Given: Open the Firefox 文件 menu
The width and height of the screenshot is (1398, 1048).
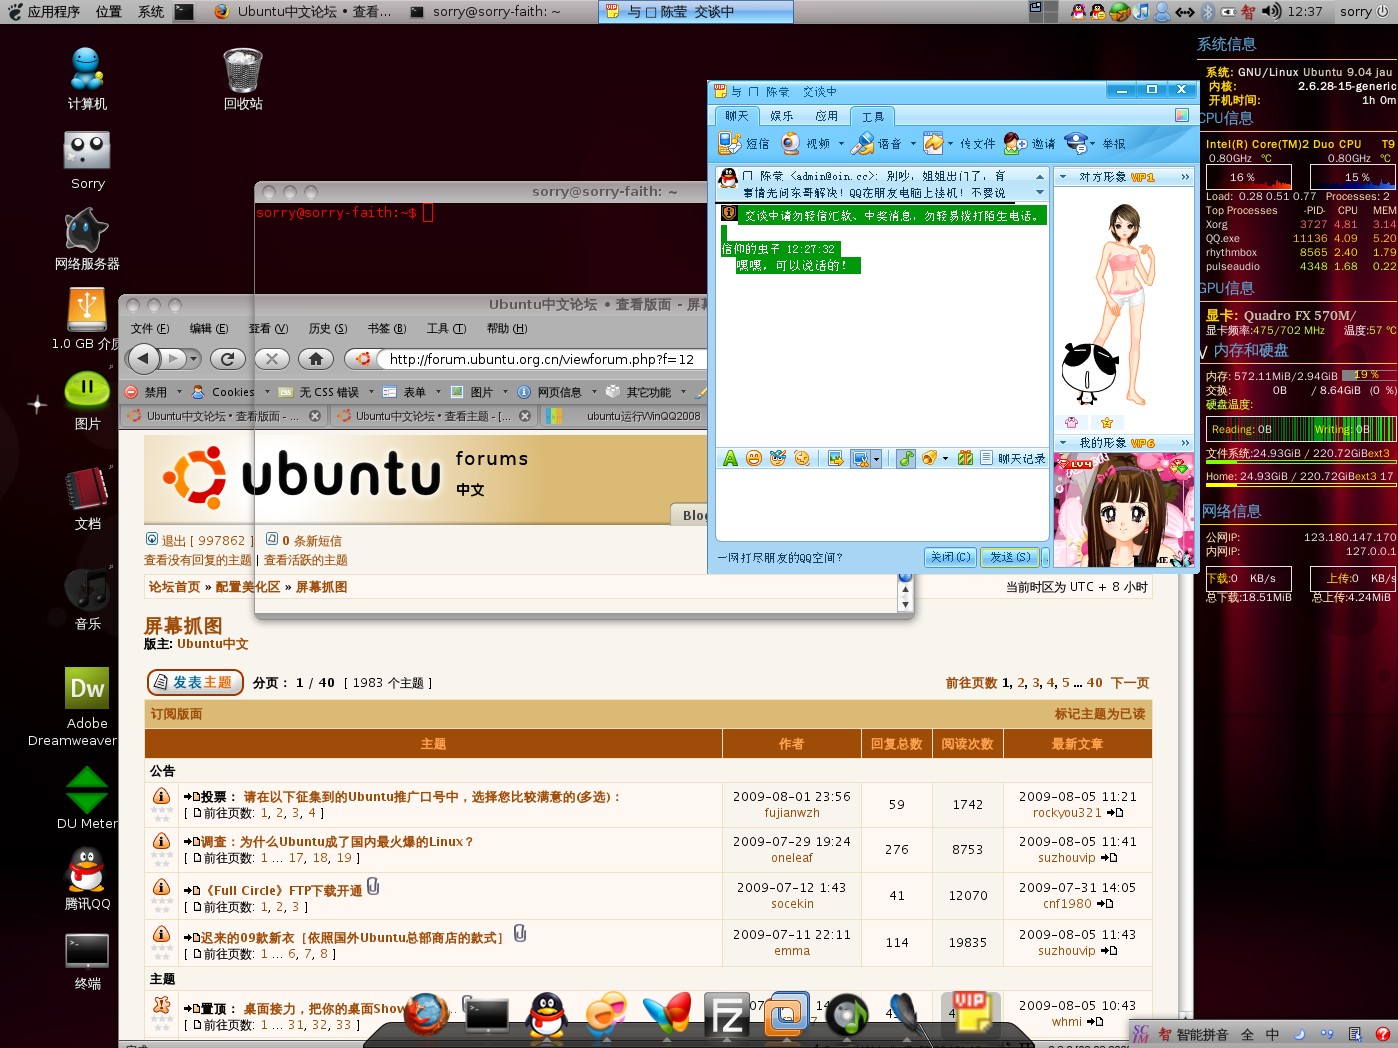Looking at the screenshot, I should coord(150,328).
